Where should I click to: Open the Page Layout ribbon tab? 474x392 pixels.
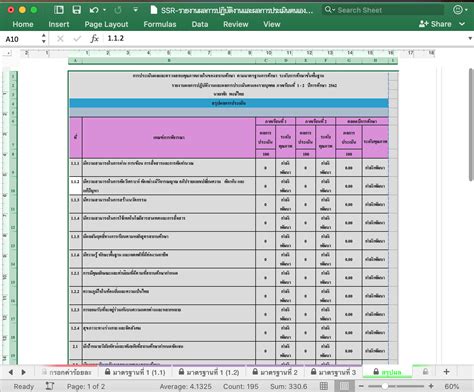pyautogui.click(x=106, y=24)
